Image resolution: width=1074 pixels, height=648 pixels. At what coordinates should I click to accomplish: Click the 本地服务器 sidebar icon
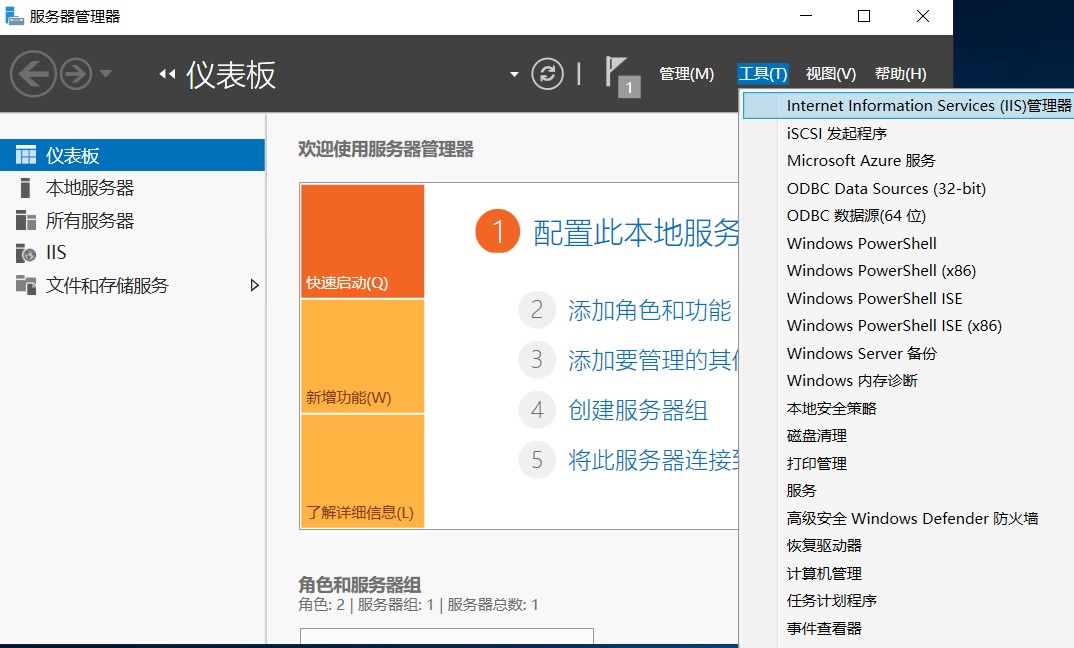click(25, 188)
